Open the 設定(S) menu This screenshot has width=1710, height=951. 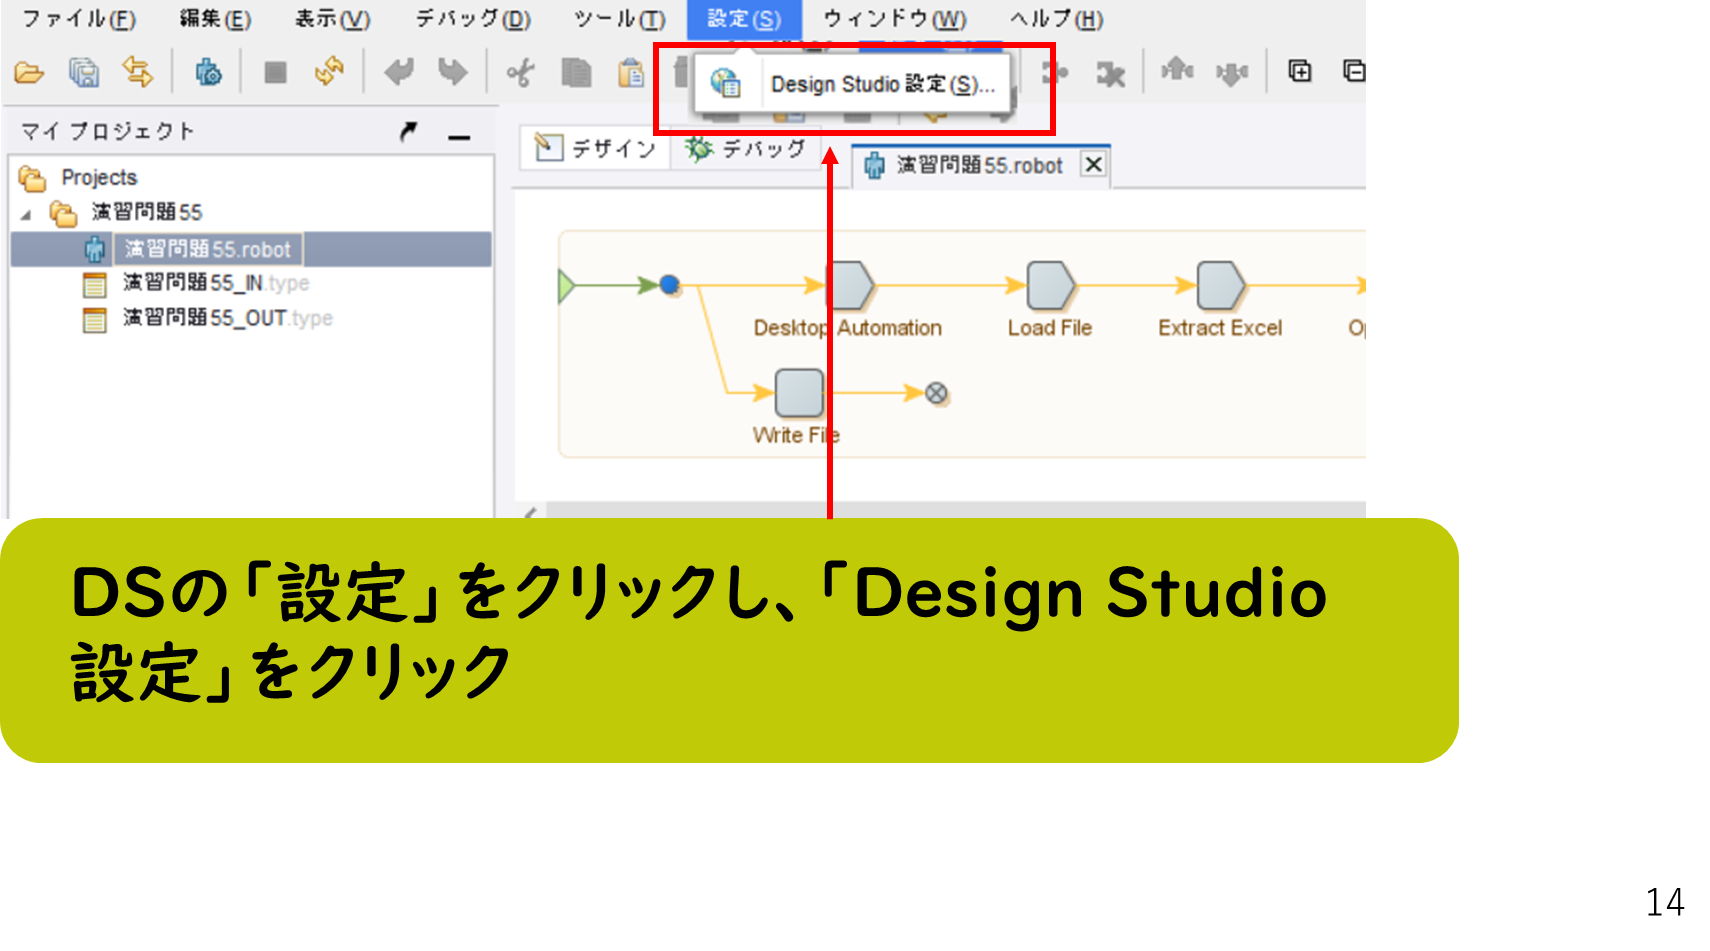coord(744,19)
